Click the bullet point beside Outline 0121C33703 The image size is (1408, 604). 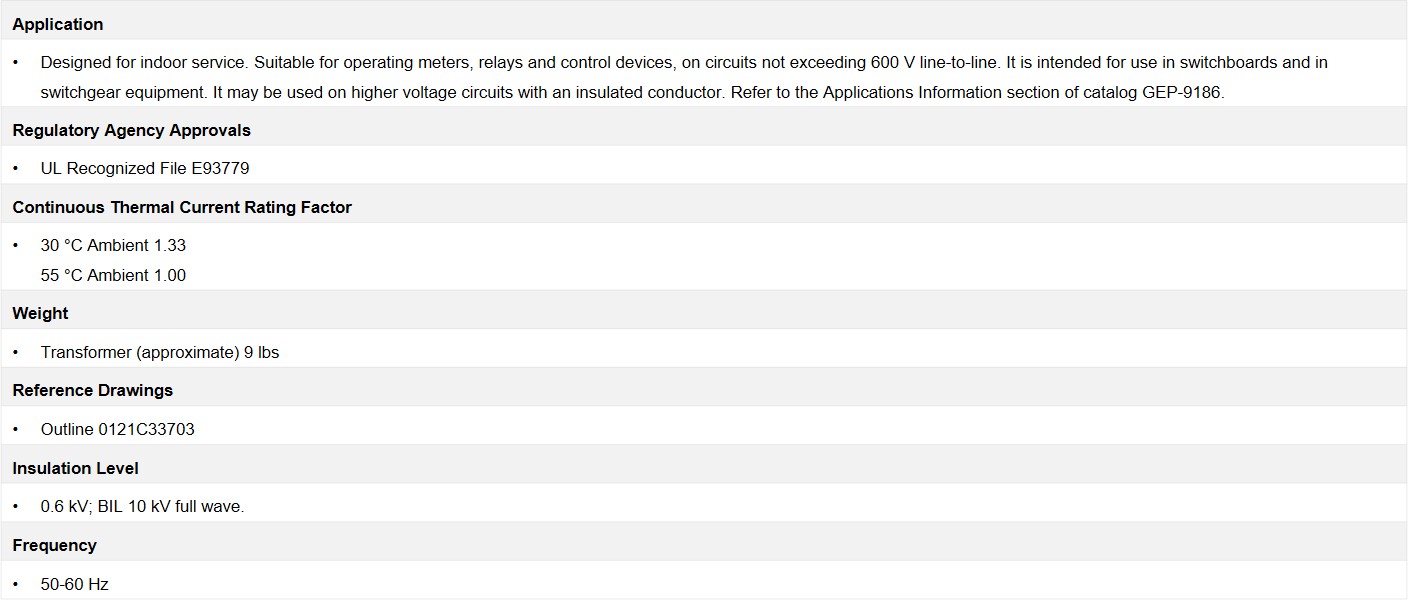[x=16, y=429]
